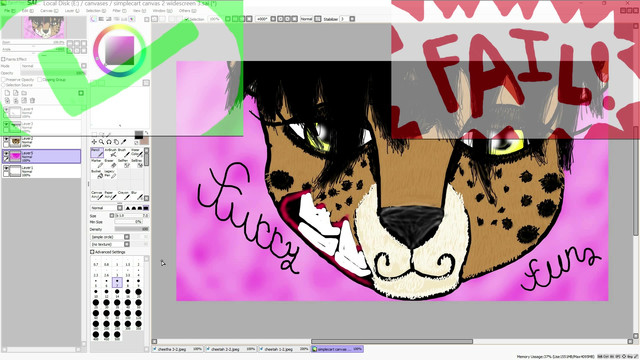Toggle the Clipping Group checkbox
The height and width of the screenshot is (360, 640).
40,80
